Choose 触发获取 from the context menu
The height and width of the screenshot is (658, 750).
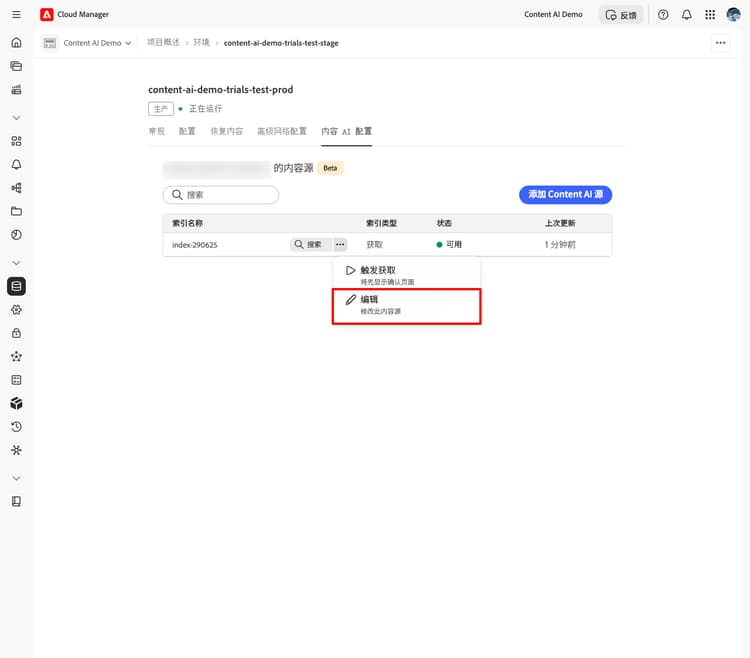pos(407,275)
